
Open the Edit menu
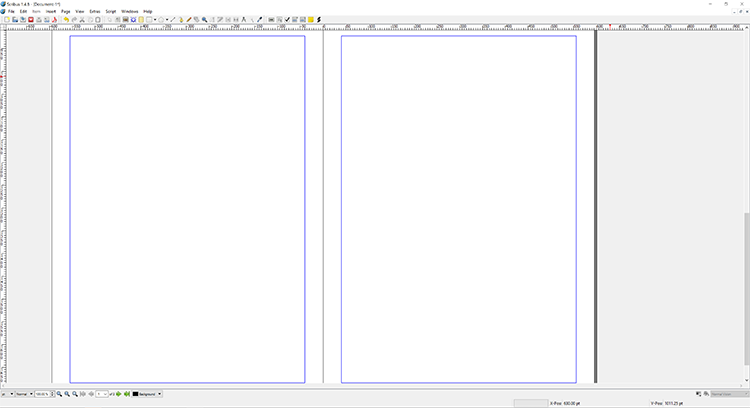point(23,11)
